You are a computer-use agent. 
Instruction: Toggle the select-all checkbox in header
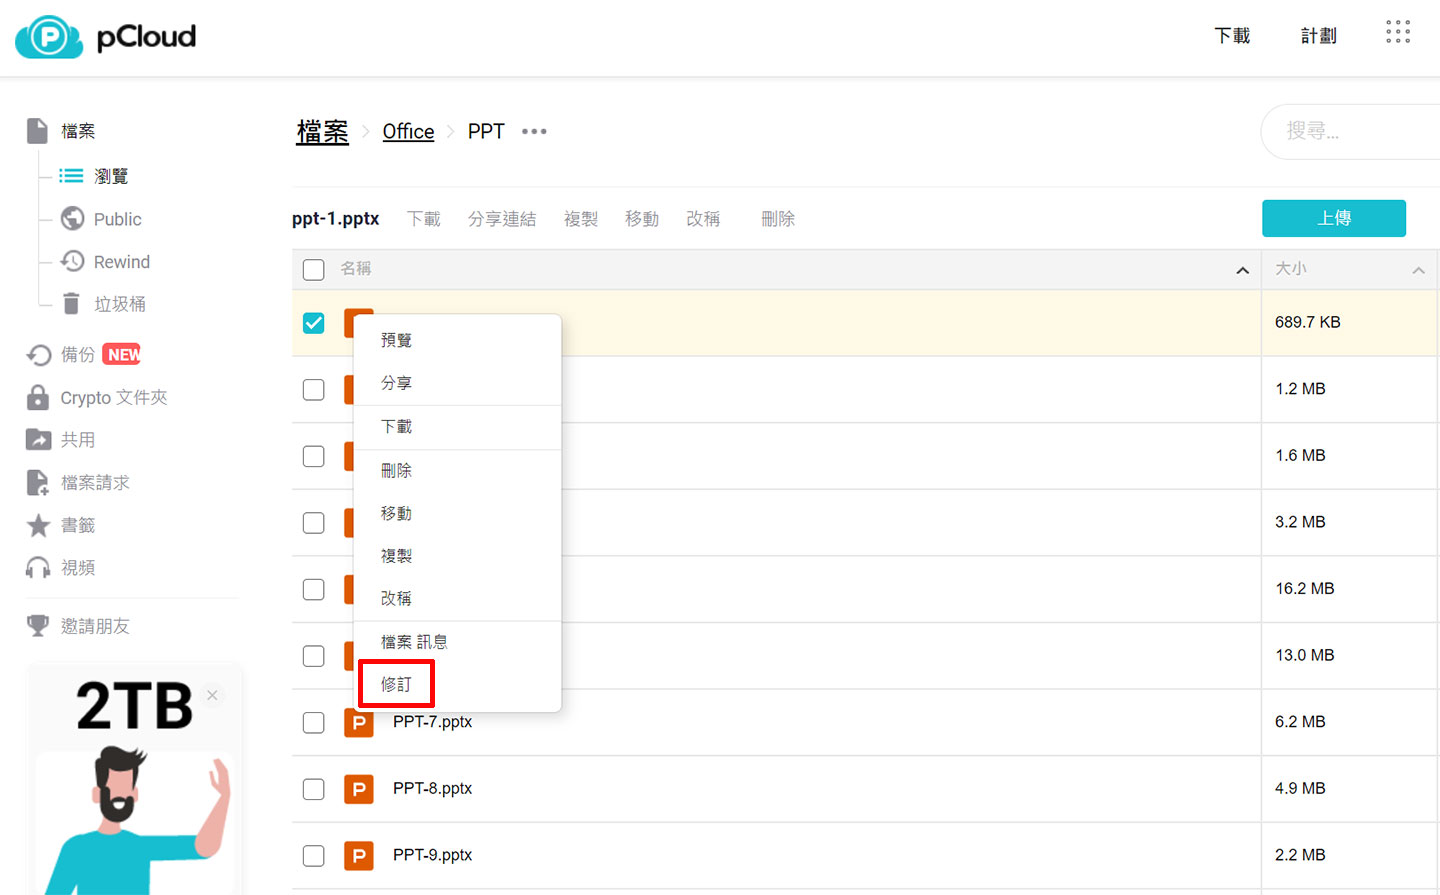(313, 269)
